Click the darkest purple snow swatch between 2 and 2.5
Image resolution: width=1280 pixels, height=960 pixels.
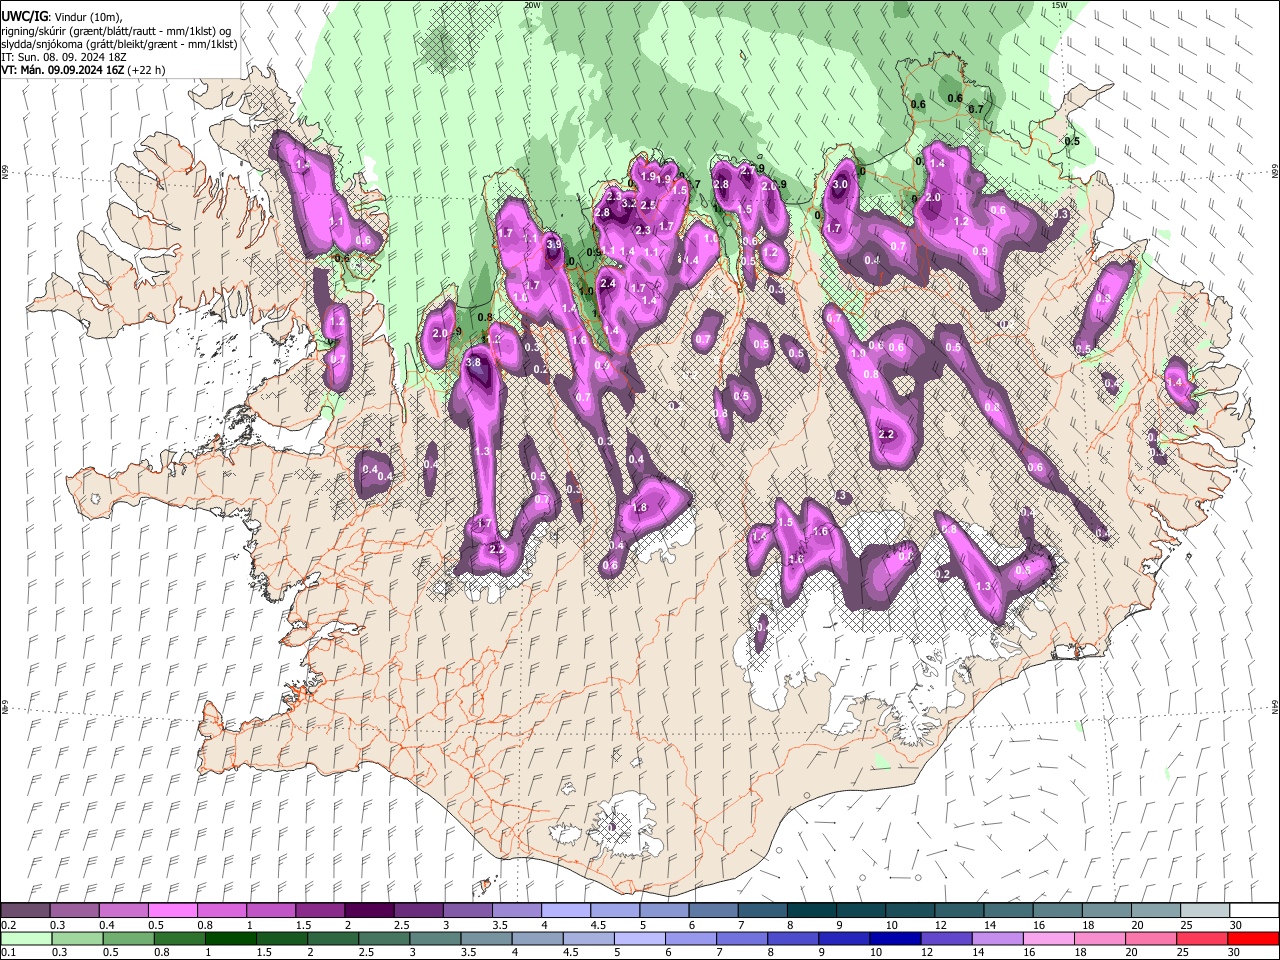click(370, 910)
